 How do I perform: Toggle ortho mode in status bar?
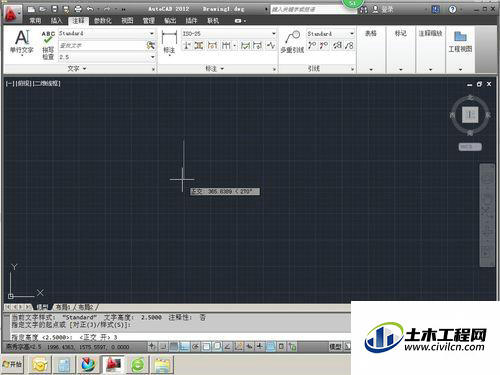click(184, 347)
